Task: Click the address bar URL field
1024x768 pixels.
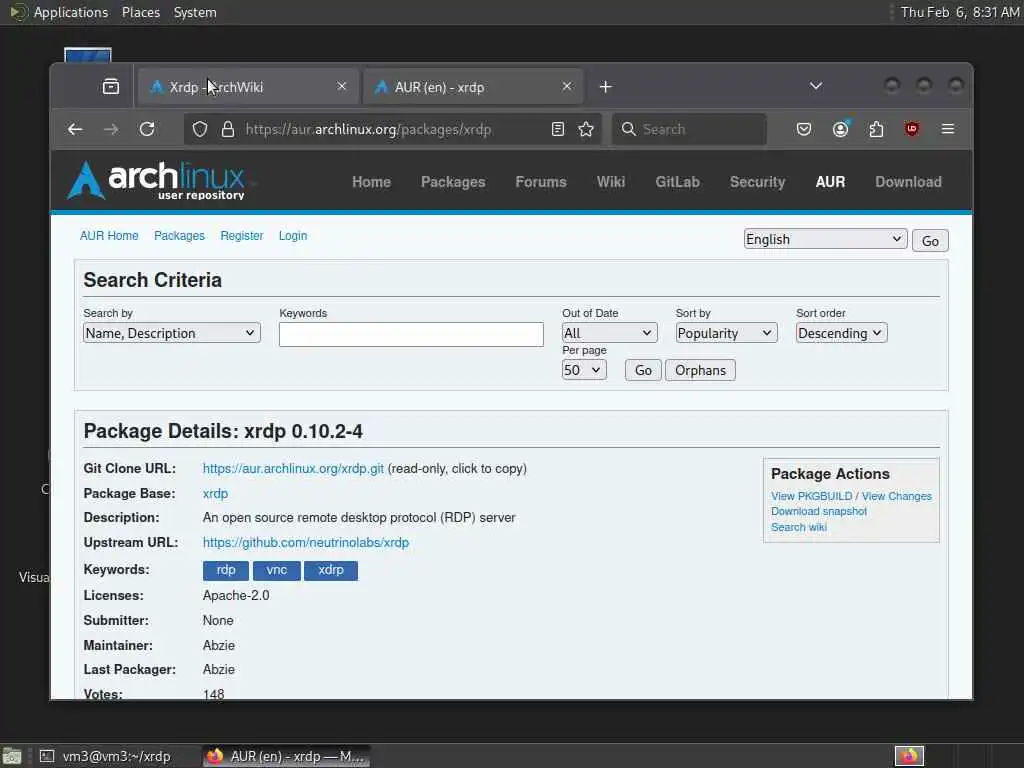Action: [392, 129]
